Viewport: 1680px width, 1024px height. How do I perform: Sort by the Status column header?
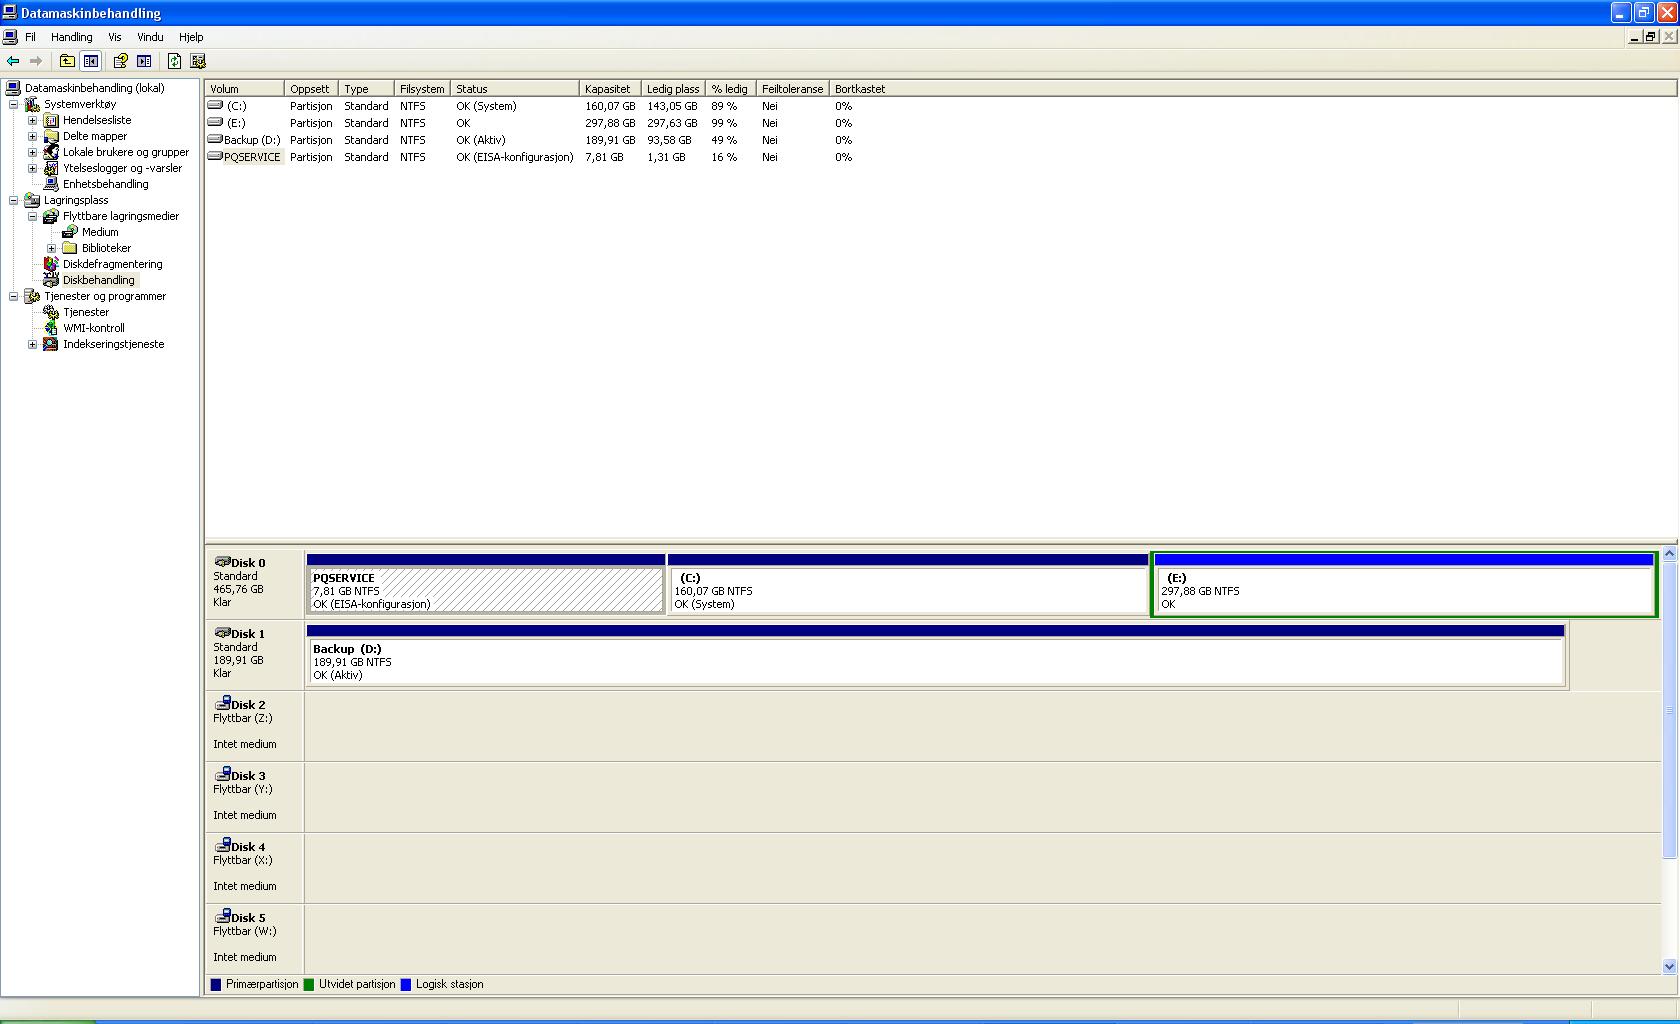coord(515,89)
